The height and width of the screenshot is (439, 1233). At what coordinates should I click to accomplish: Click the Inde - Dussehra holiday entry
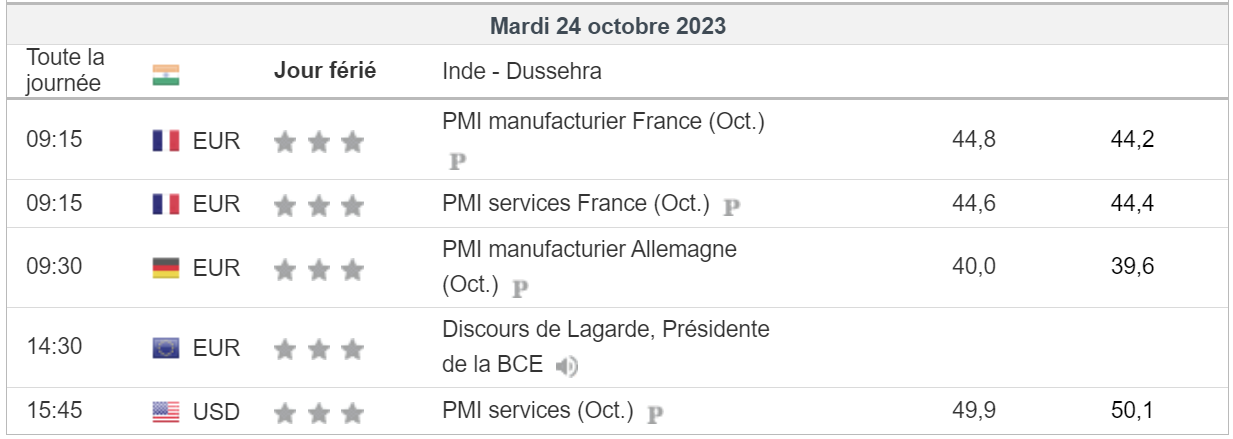coord(522,72)
